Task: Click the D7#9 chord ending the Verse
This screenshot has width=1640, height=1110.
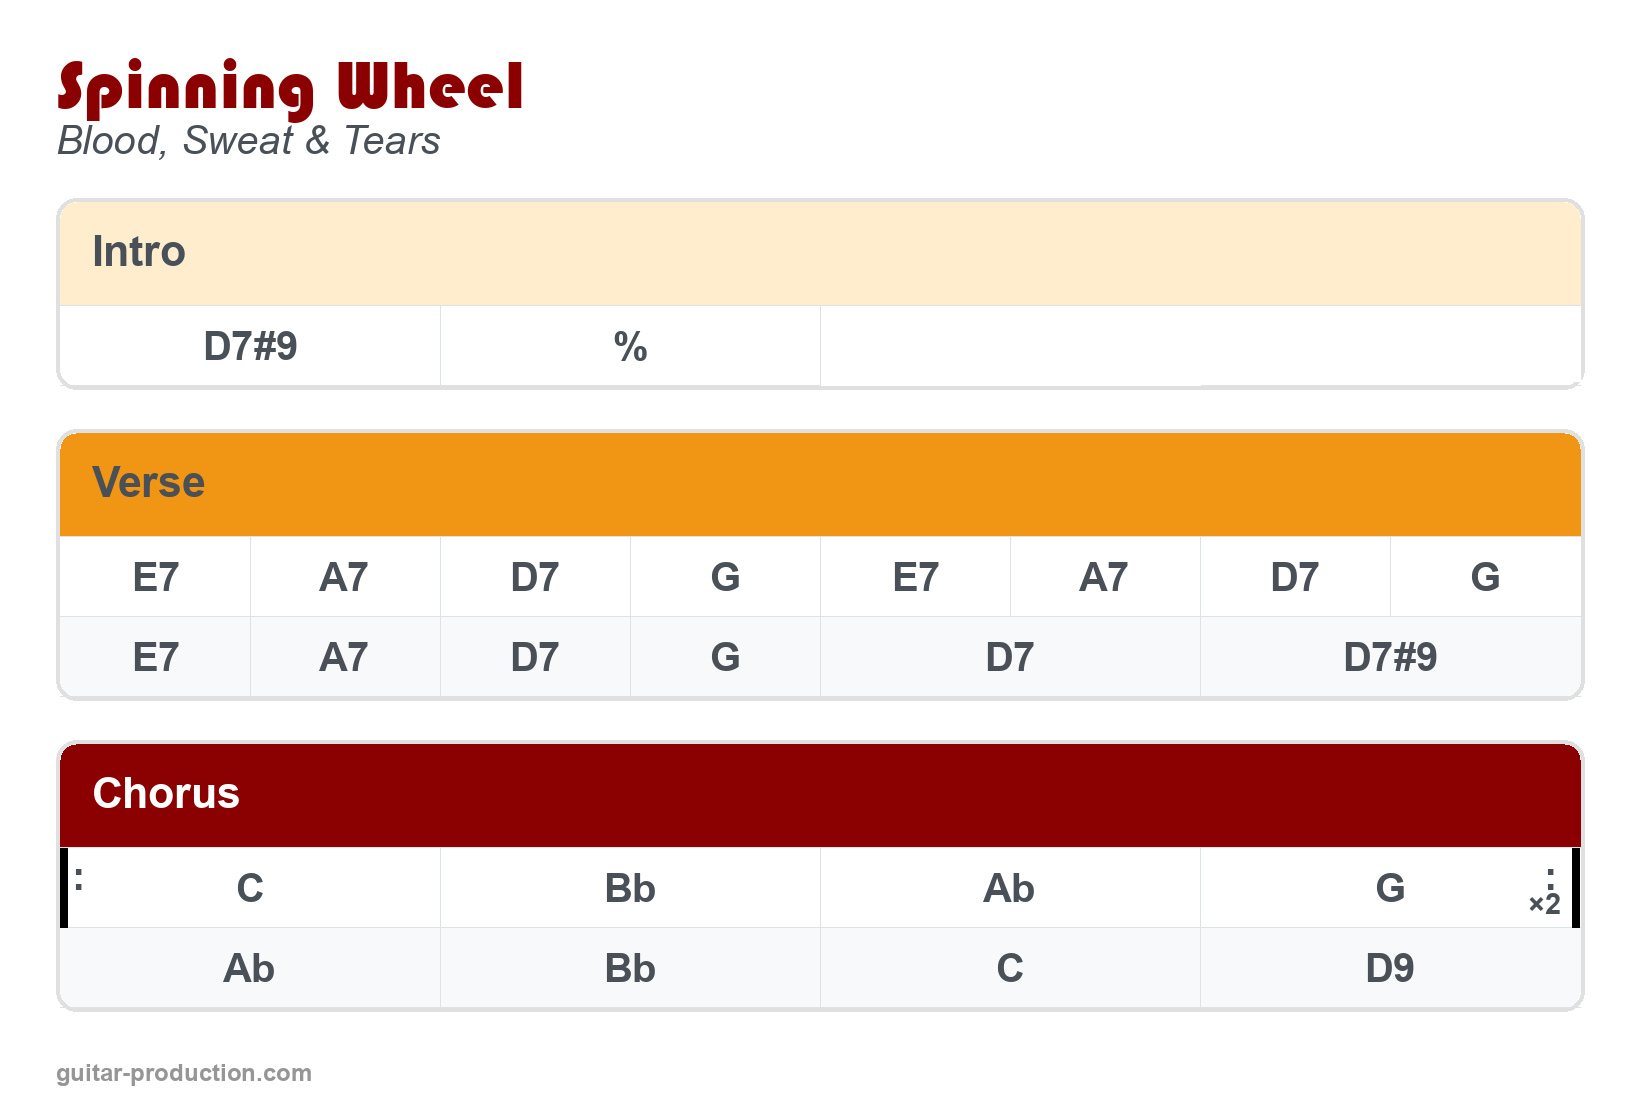Action: [x=1390, y=657]
